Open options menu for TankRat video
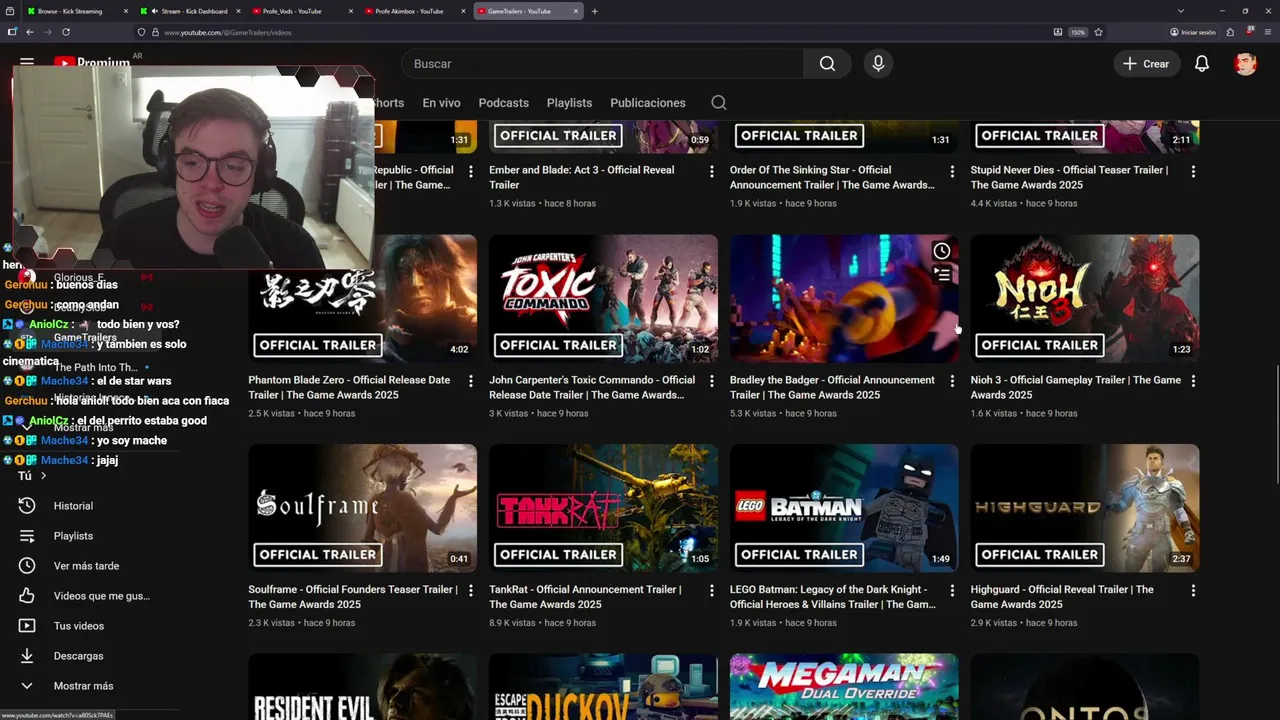The height and width of the screenshot is (720, 1280). pyautogui.click(x=711, y=591)
